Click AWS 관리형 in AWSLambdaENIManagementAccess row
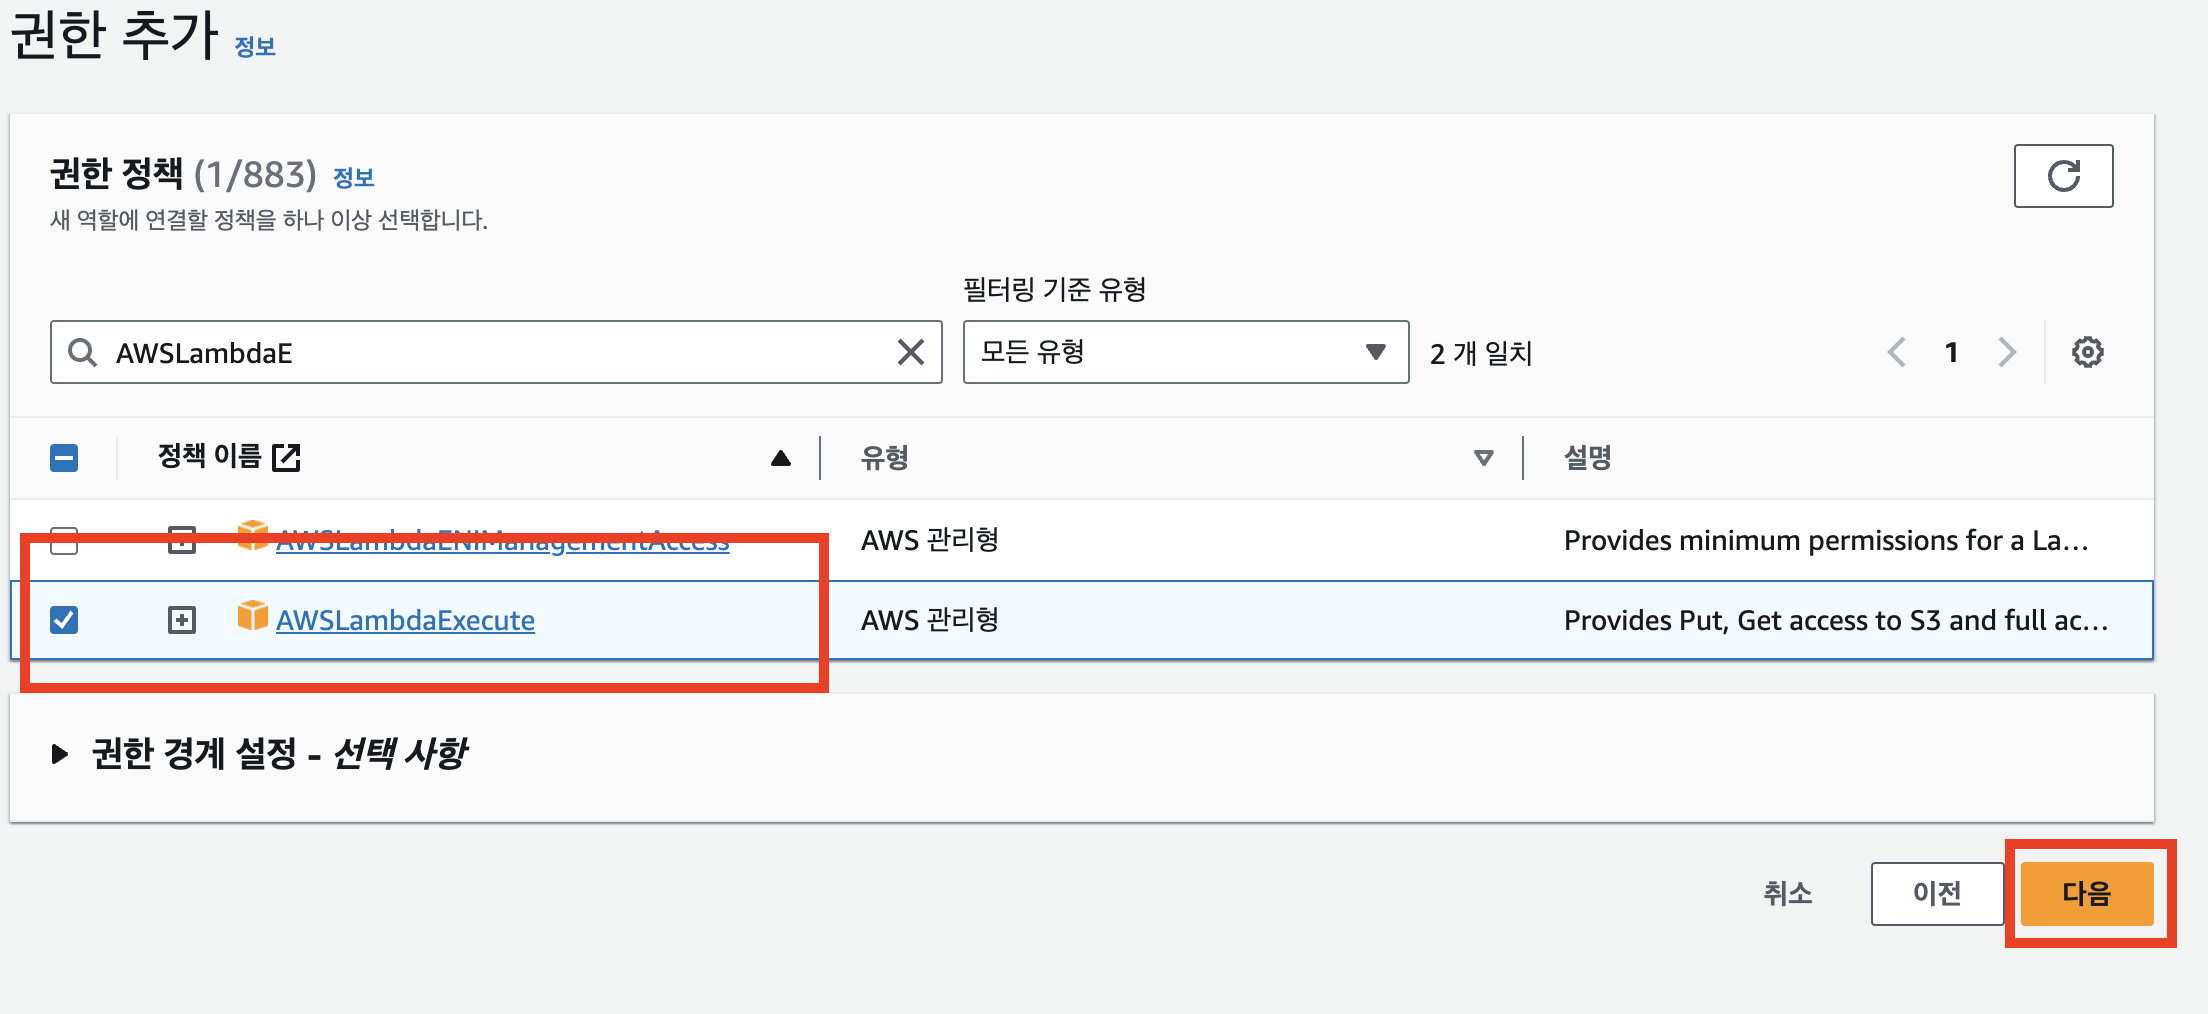This screenshot has height=1014, width=2208. coord(930,540)
